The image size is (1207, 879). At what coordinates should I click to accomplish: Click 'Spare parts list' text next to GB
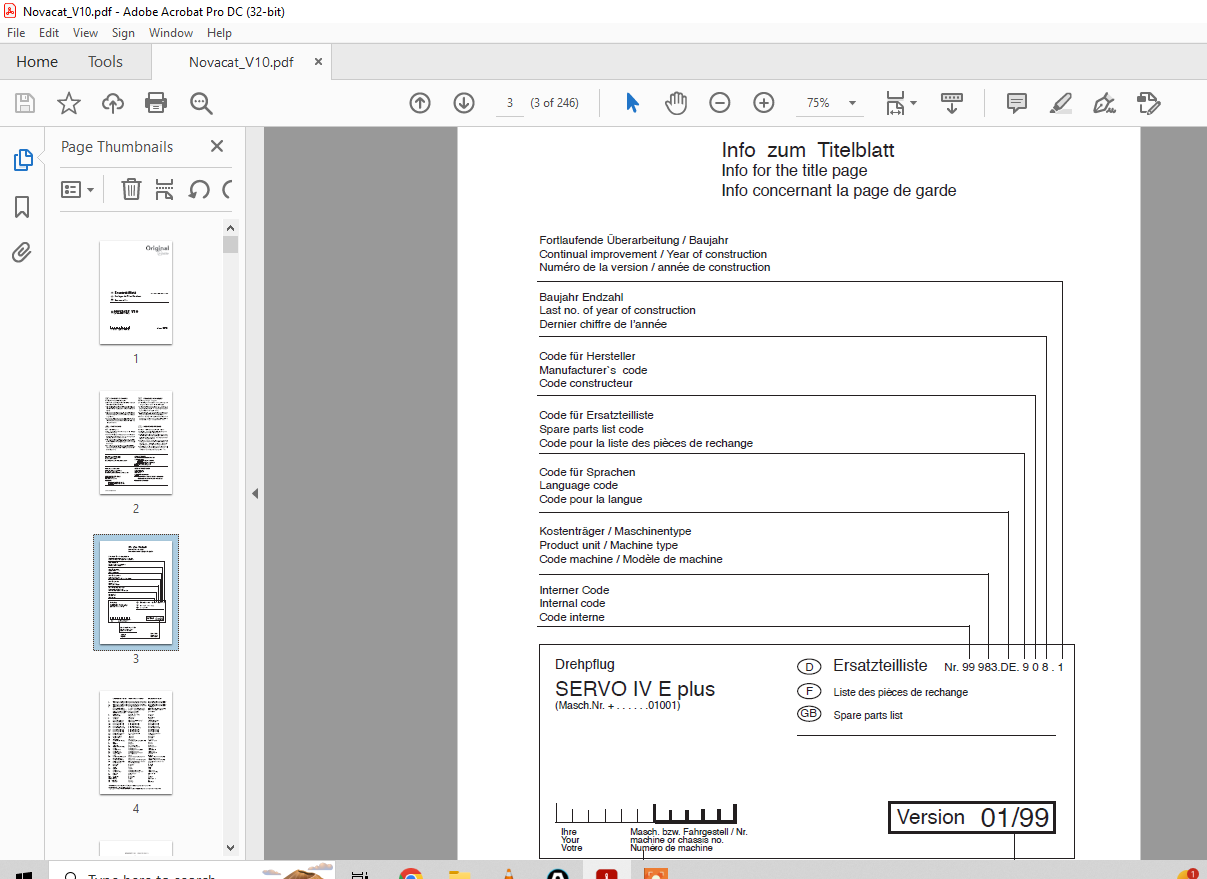(x=868, y=716)
